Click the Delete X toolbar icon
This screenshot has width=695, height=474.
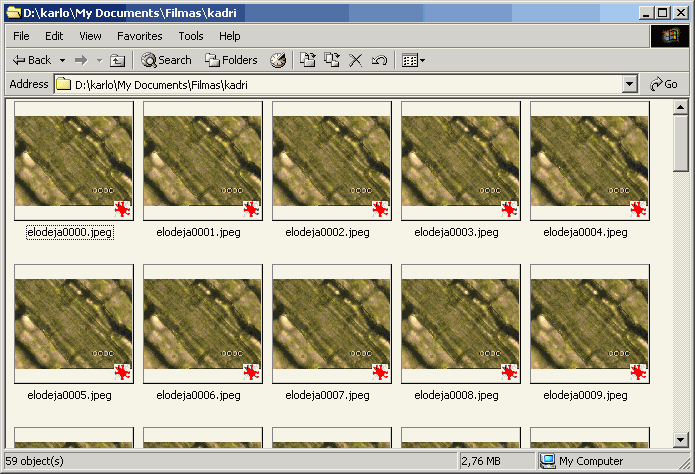click(355, 60)
